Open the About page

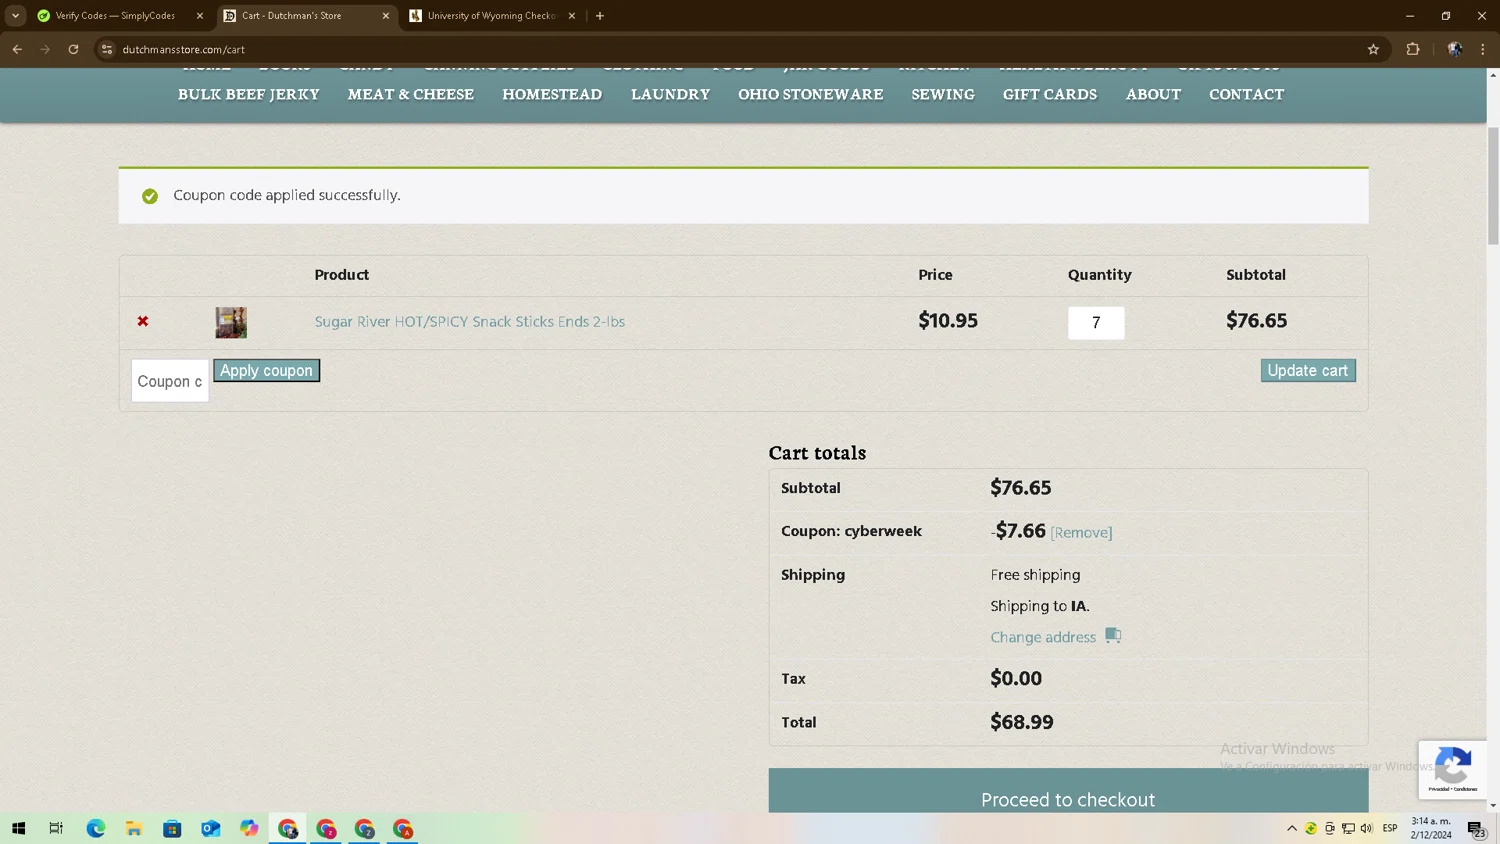[x=1153, y=94]
